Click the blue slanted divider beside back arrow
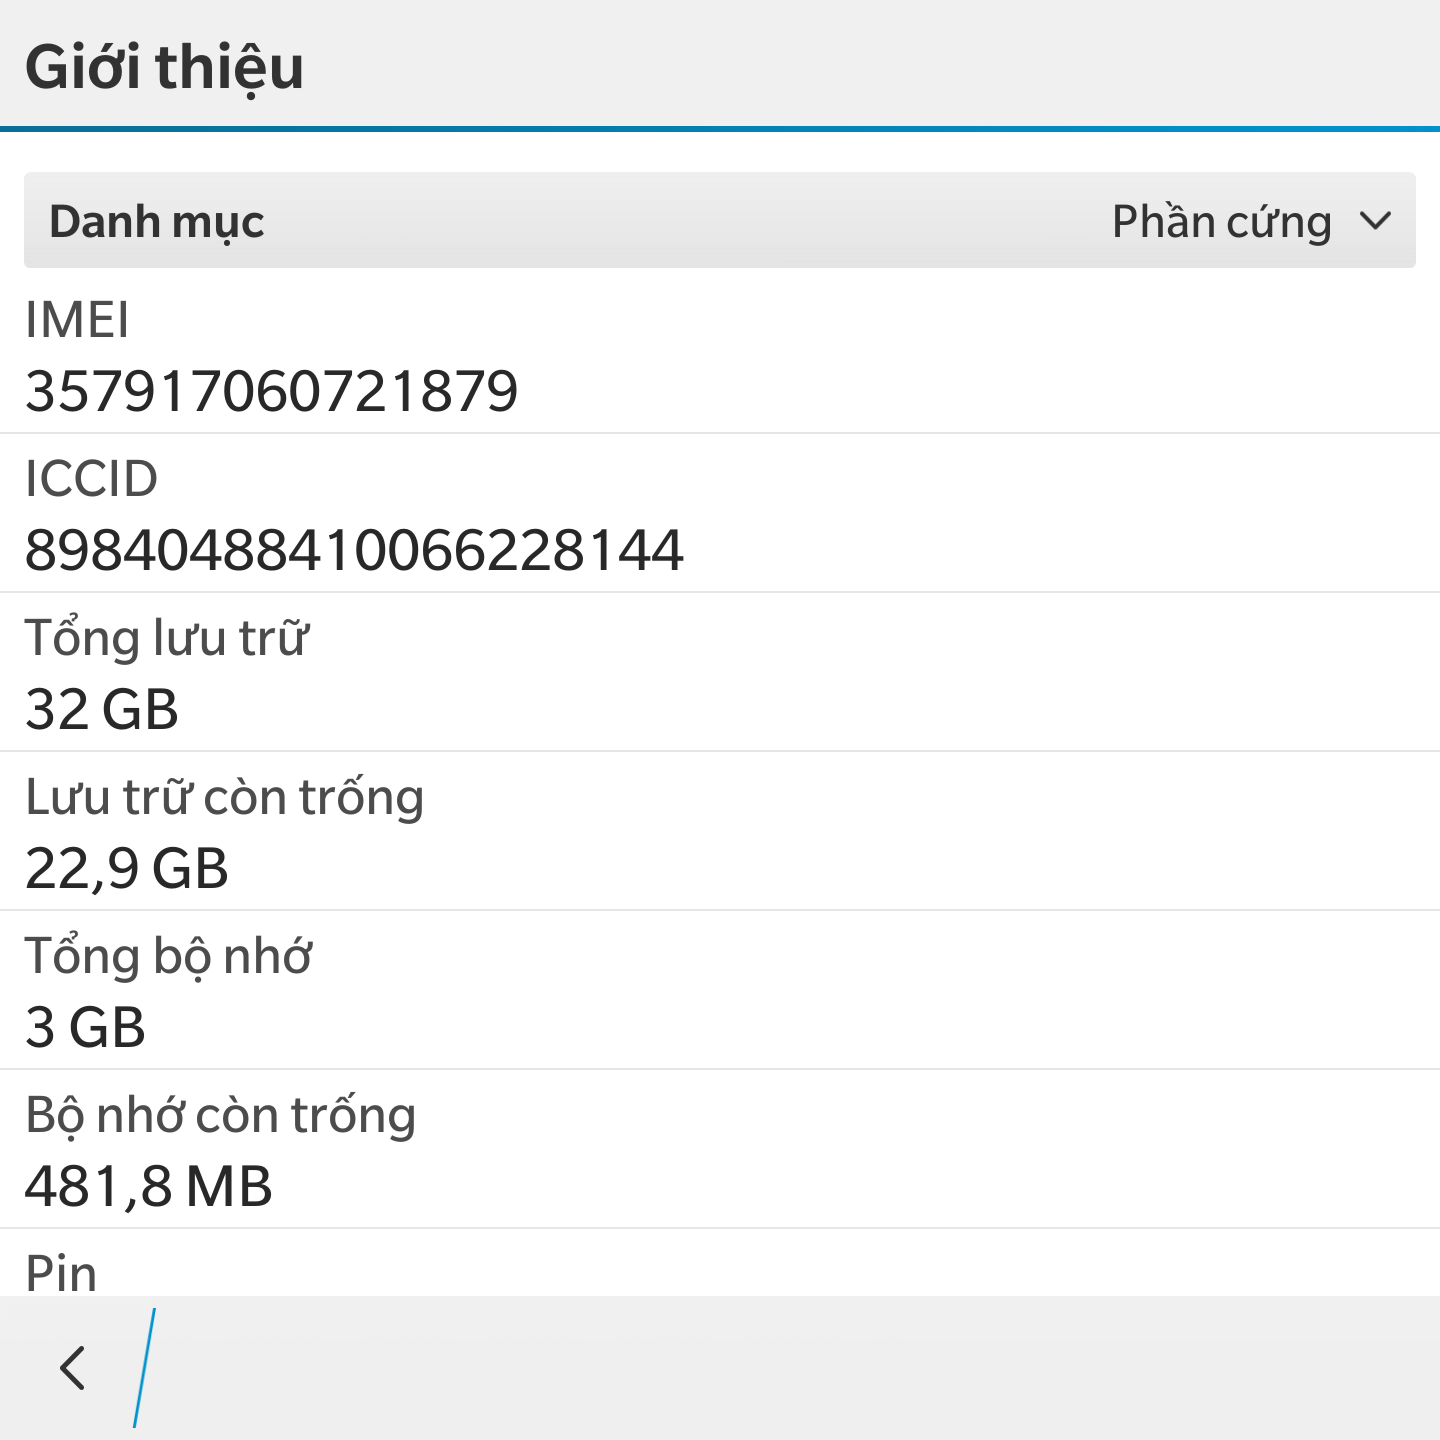1440x1440 pixels. pos(145,1367)
